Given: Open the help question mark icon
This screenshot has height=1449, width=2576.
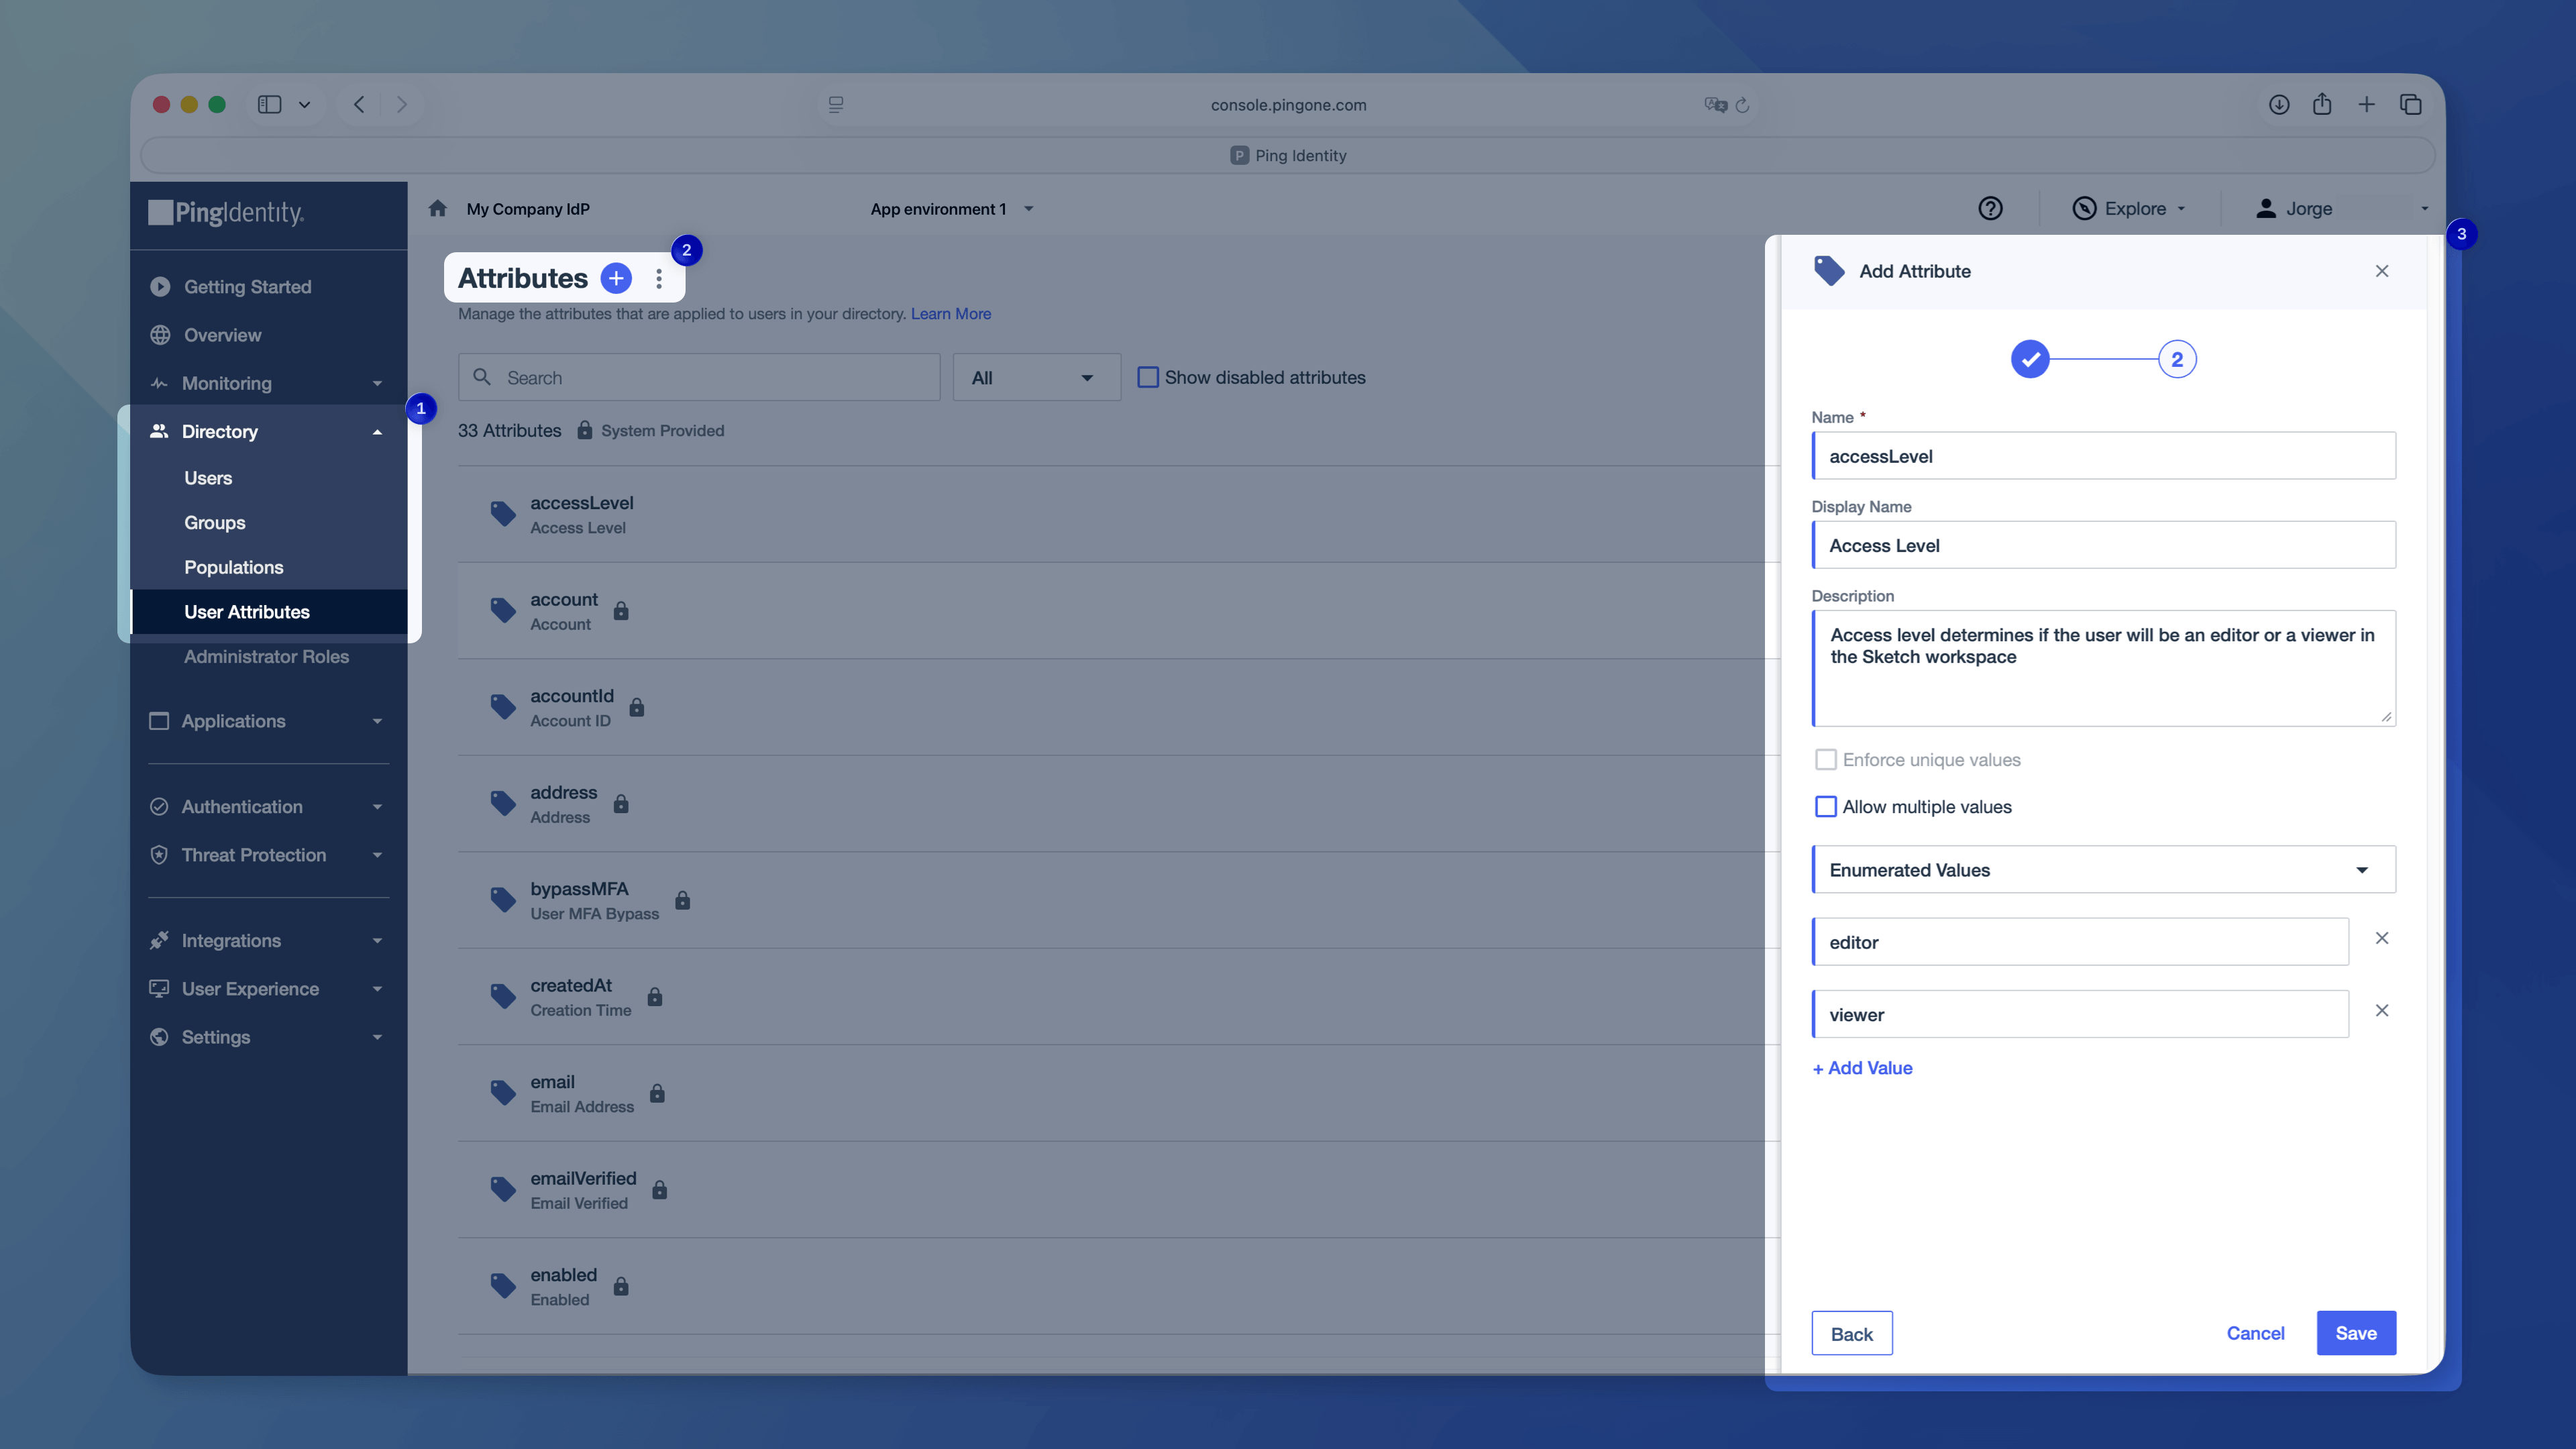Looking at the screenshot, I should pos(1990,208).
